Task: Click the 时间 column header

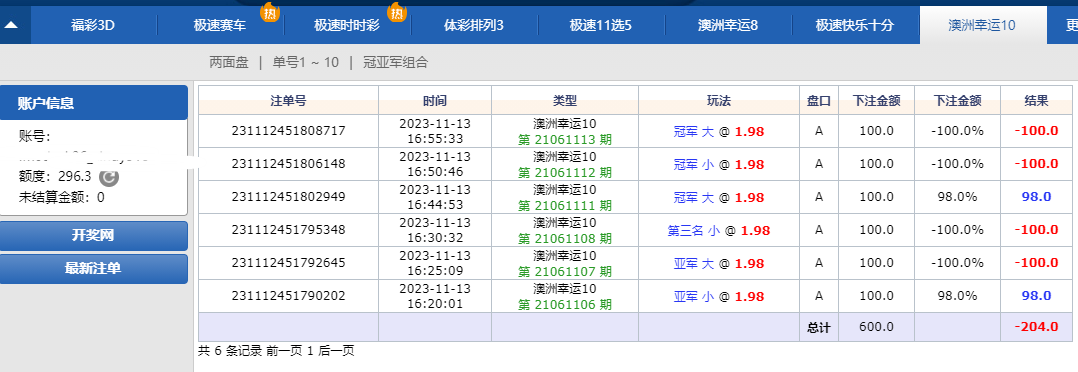Action: (434, 100)
